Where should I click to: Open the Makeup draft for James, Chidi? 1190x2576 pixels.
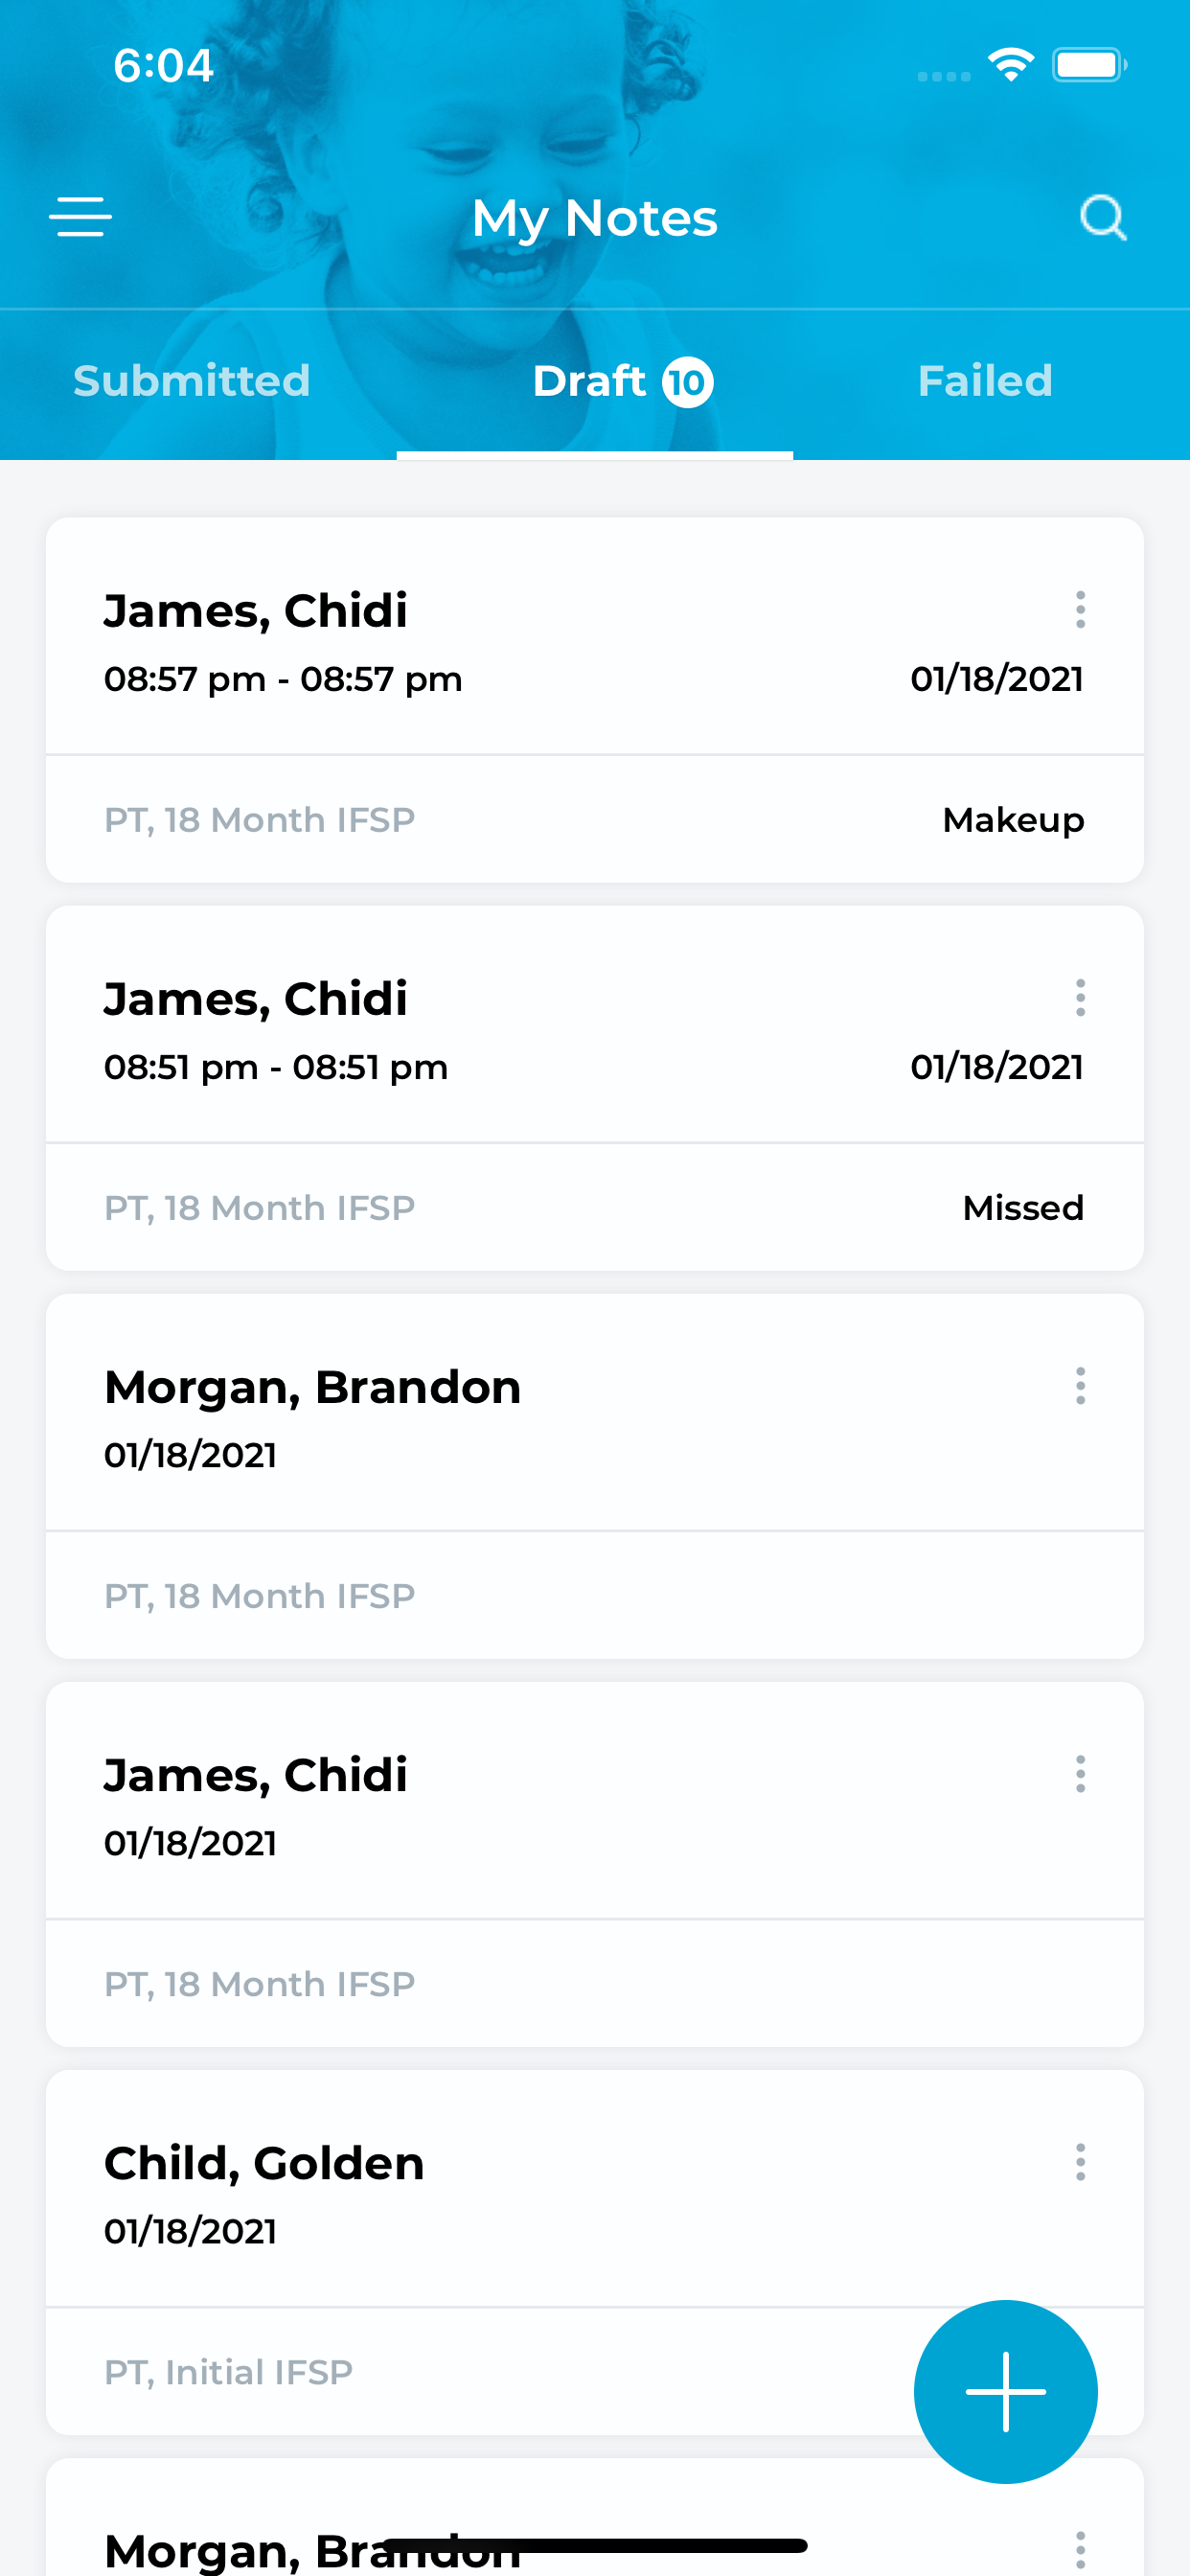[595, 700]
